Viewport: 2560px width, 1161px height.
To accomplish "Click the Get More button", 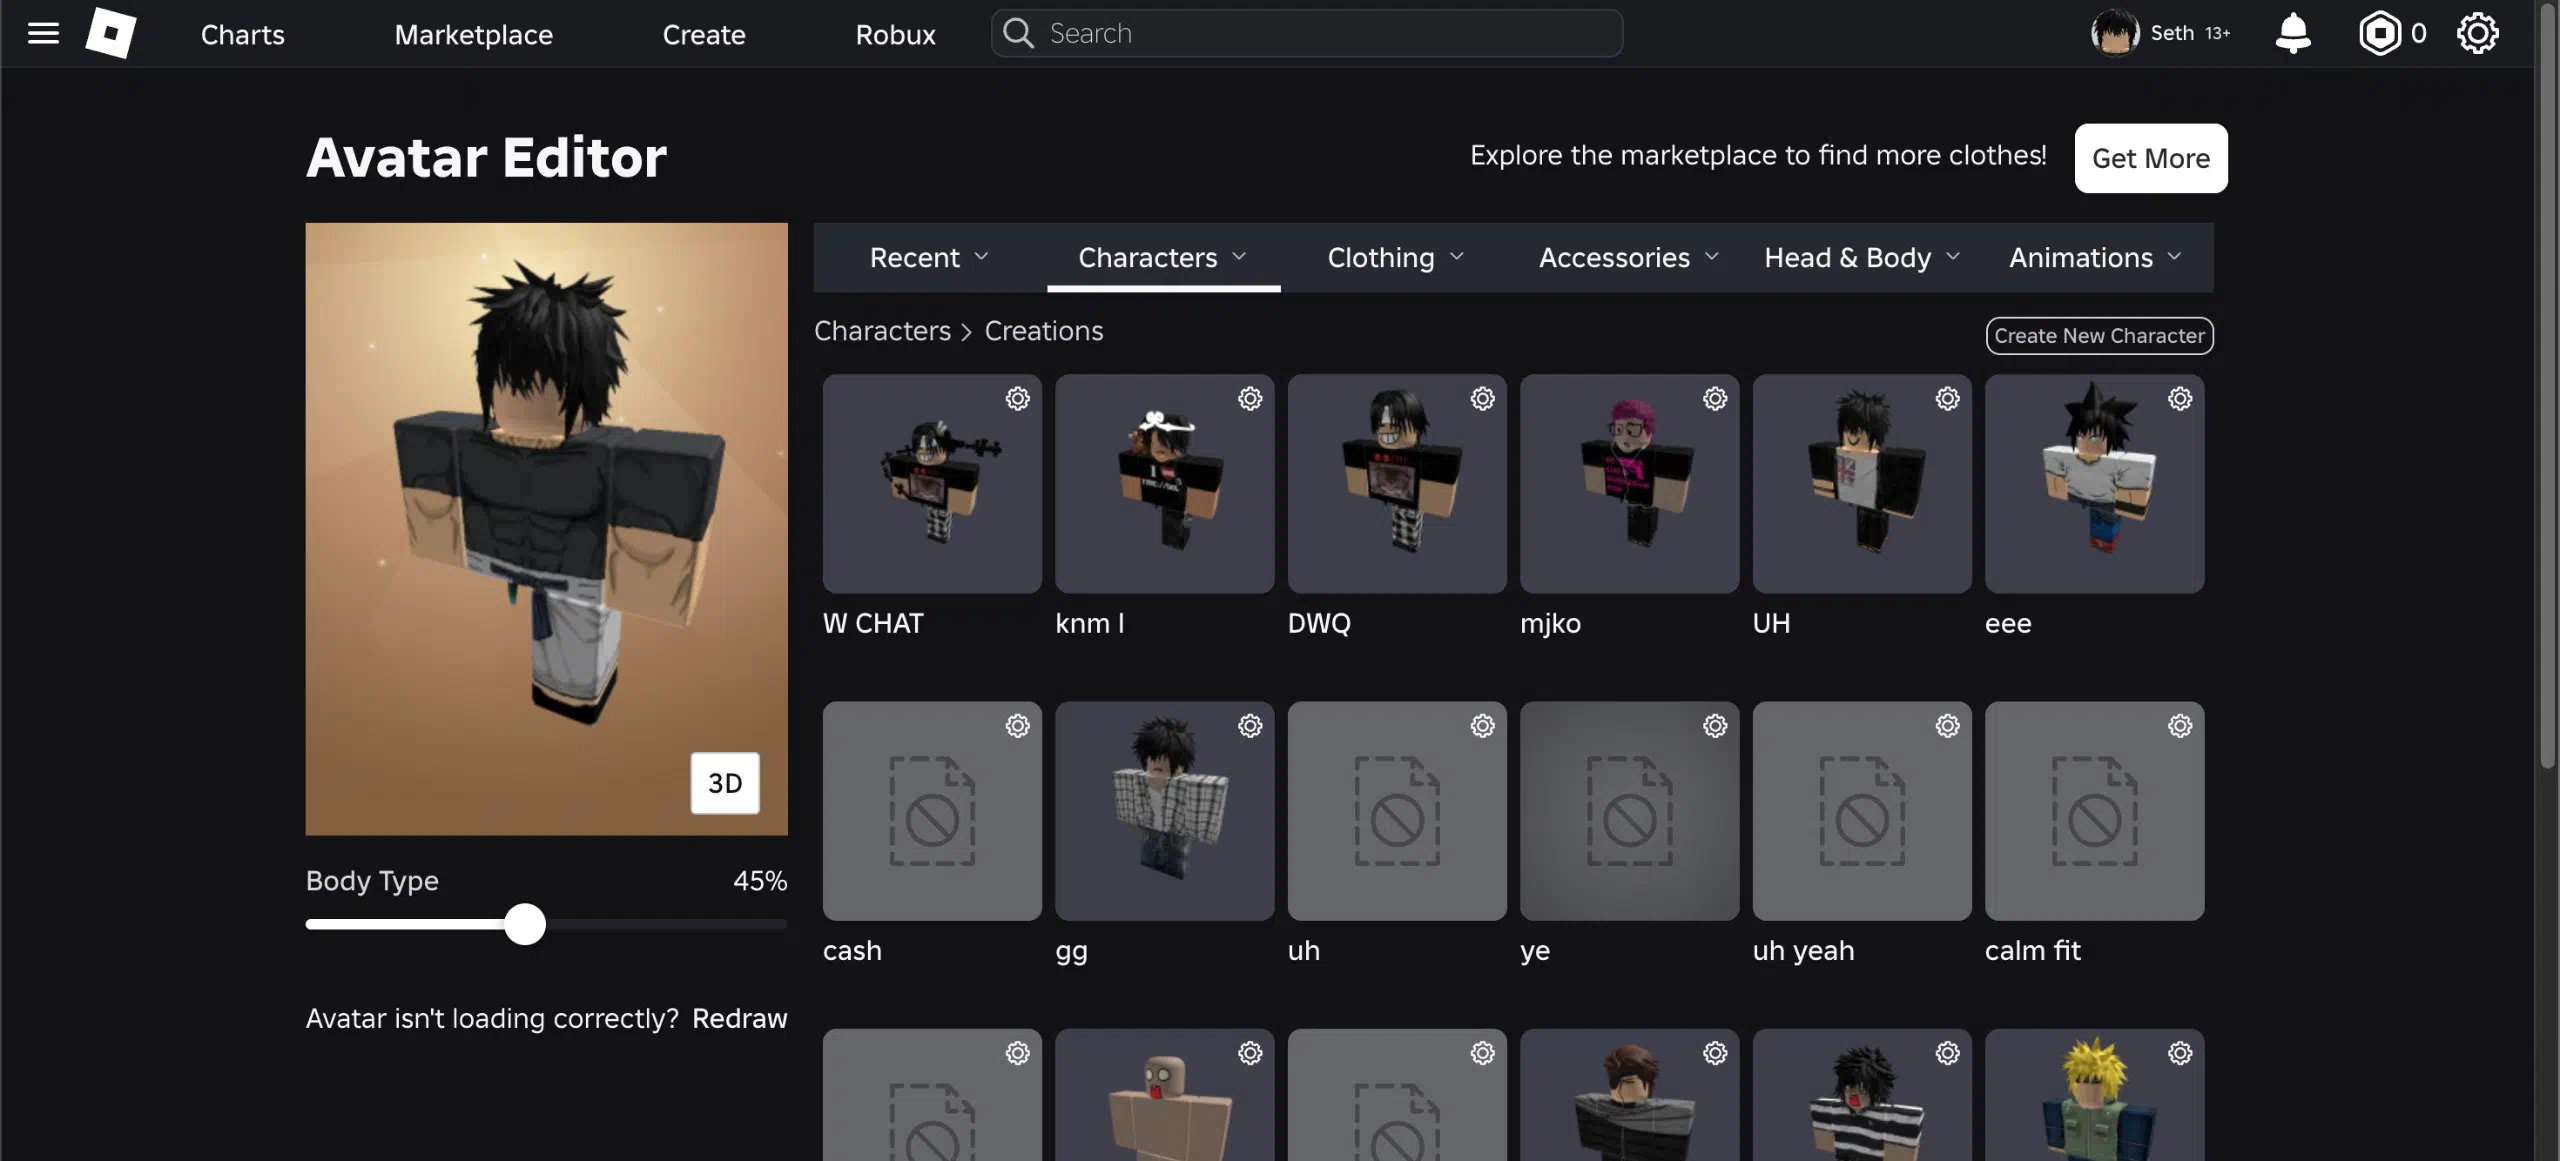I will 2151,158.
